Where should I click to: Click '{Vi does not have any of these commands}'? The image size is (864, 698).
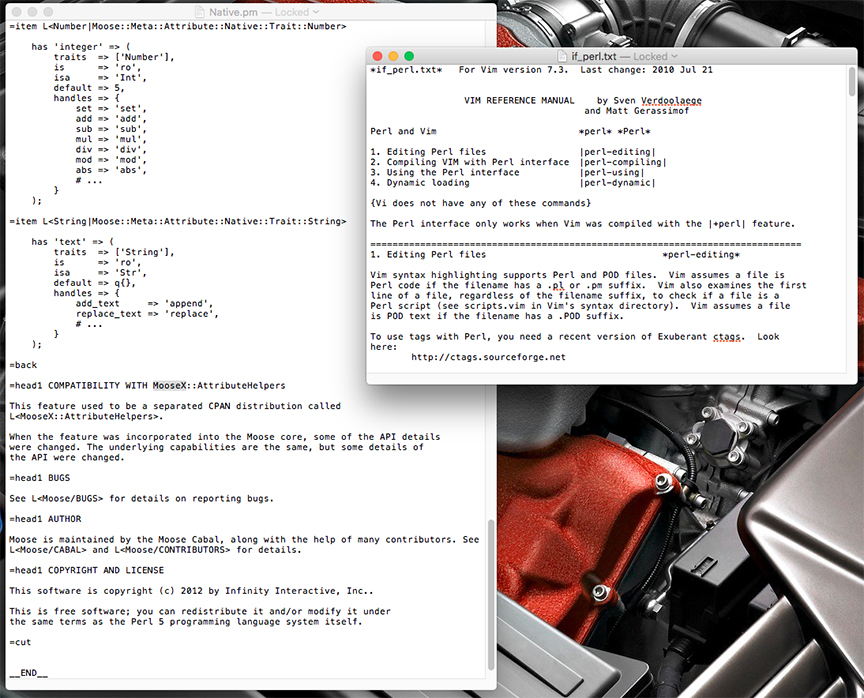[480, 203]
